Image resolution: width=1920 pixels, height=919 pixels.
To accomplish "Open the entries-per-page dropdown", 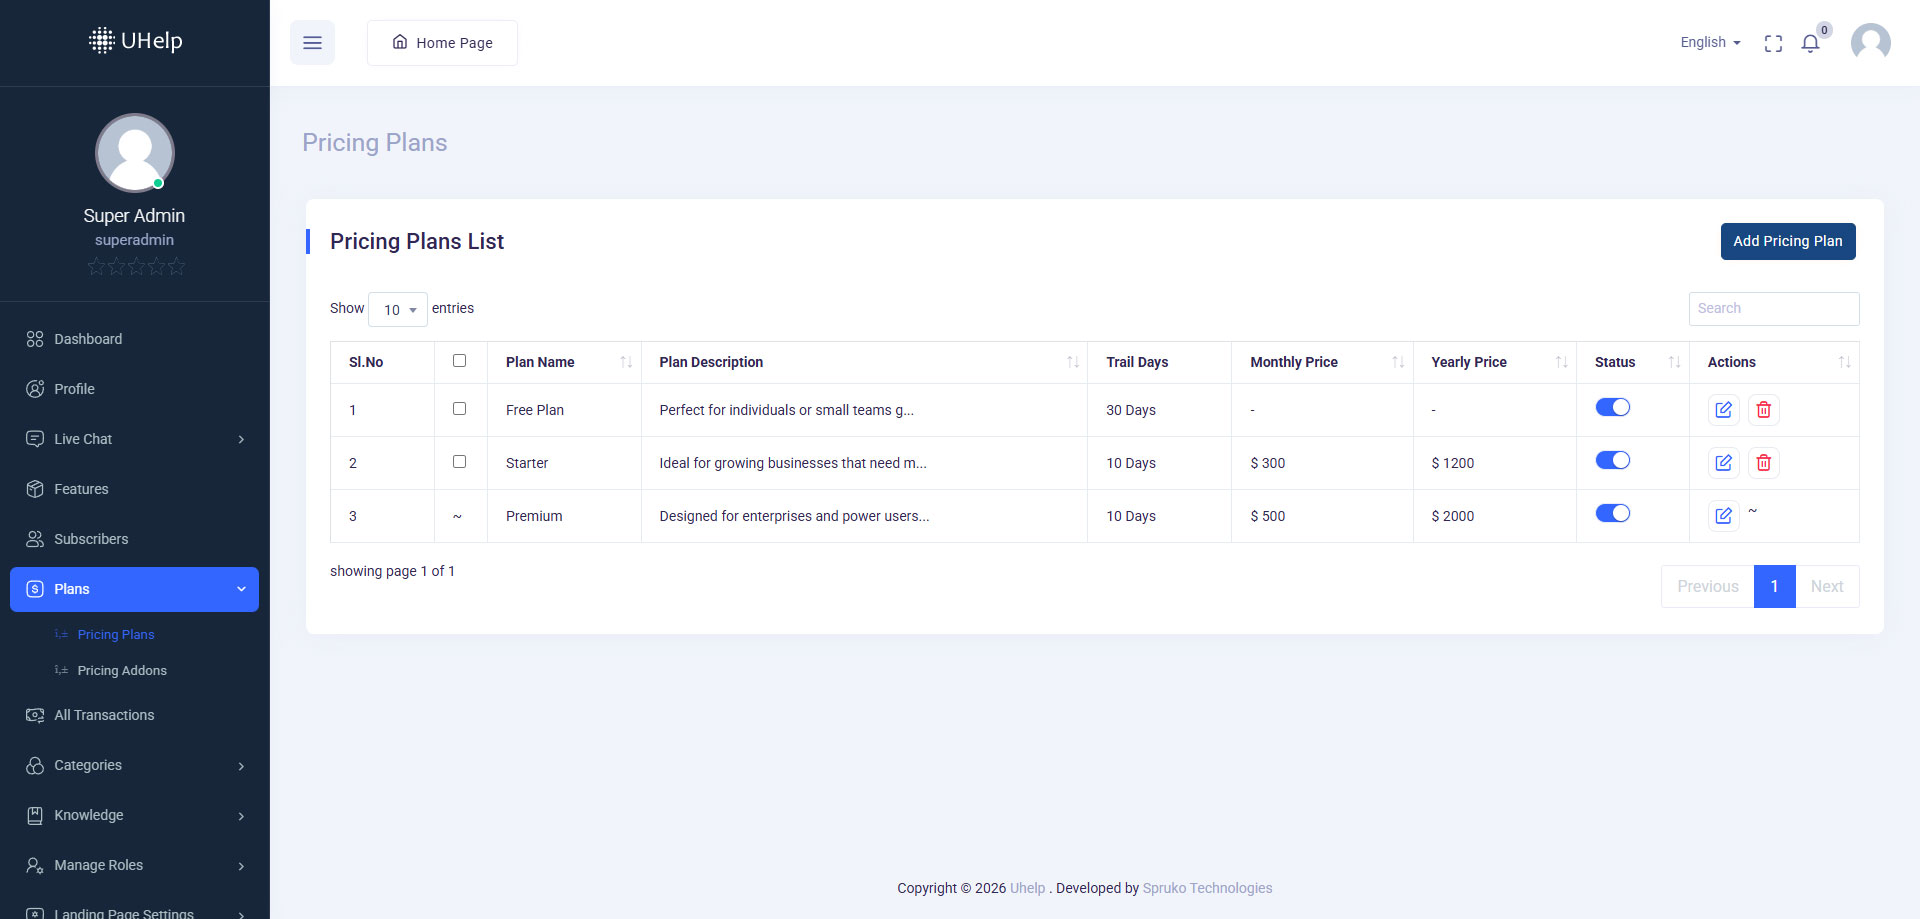I will [x=398, y=310].
